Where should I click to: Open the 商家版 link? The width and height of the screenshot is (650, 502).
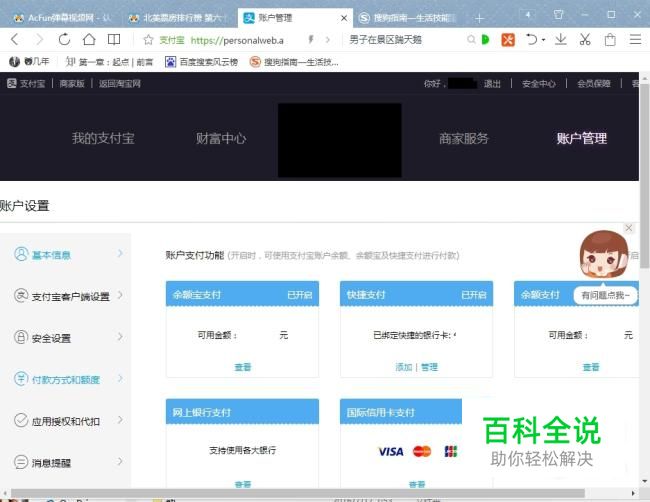pos(72,84)
